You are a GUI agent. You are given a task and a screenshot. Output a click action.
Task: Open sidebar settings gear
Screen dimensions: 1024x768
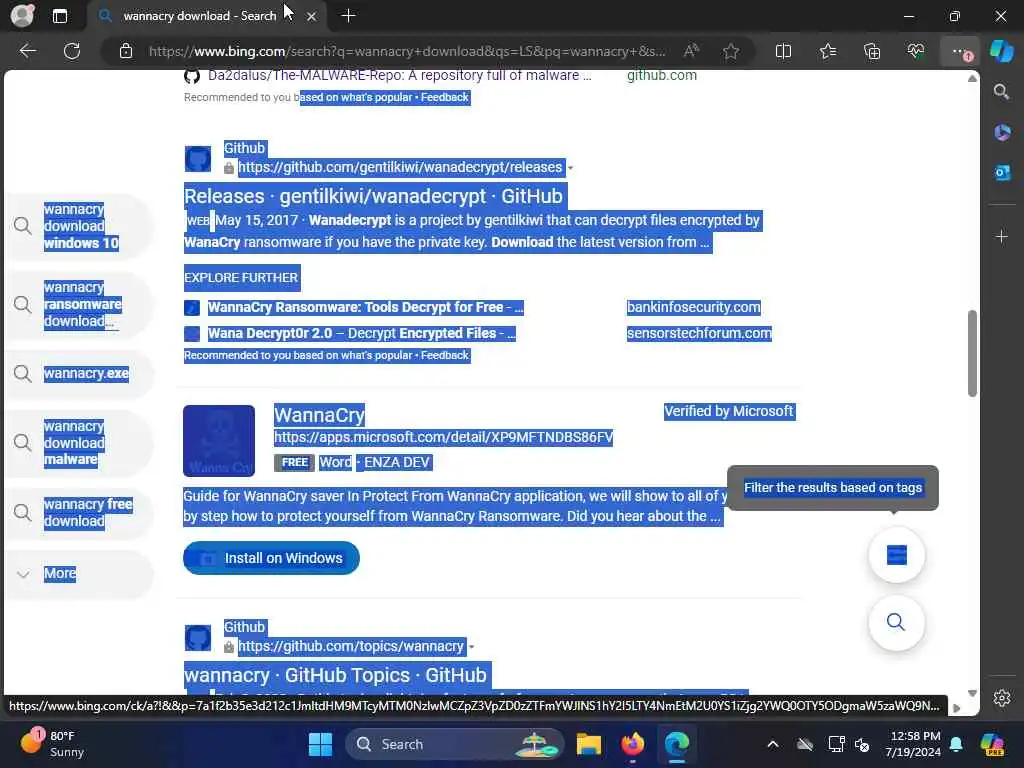coord(1002,698)
